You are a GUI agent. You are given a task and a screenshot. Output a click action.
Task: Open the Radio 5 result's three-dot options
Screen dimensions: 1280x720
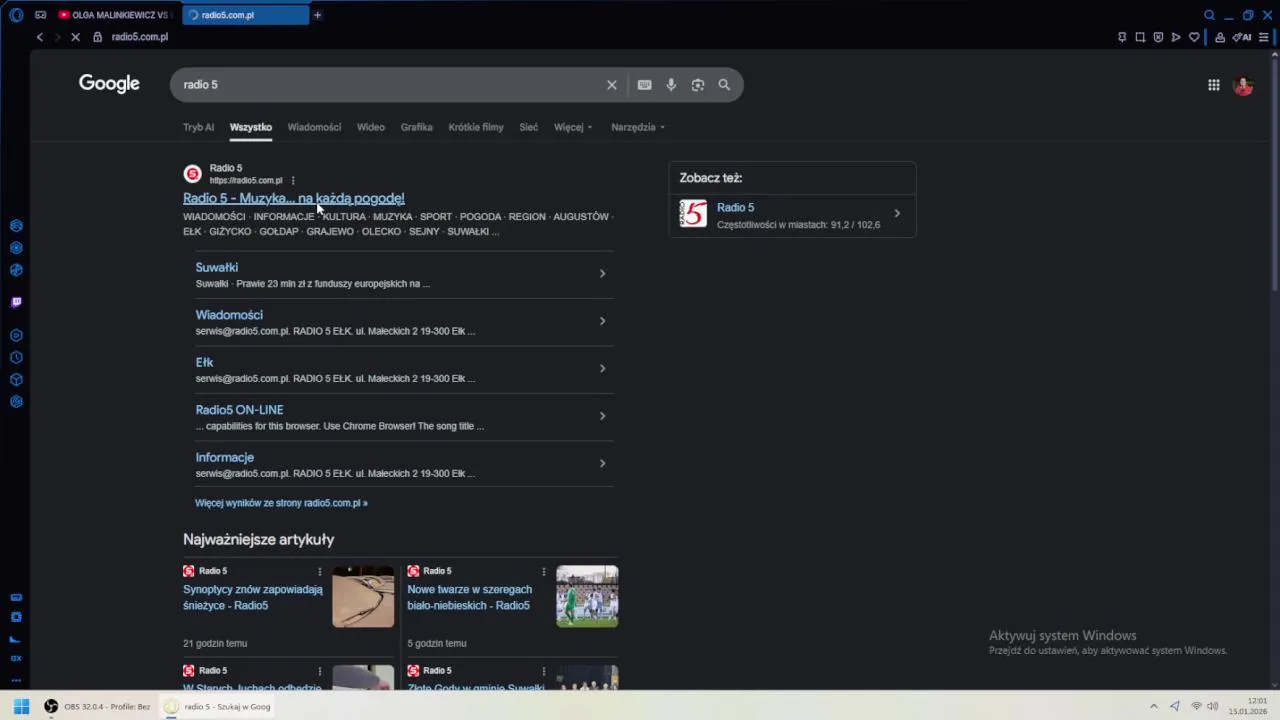pyautogui.click(x=293, y=181)
